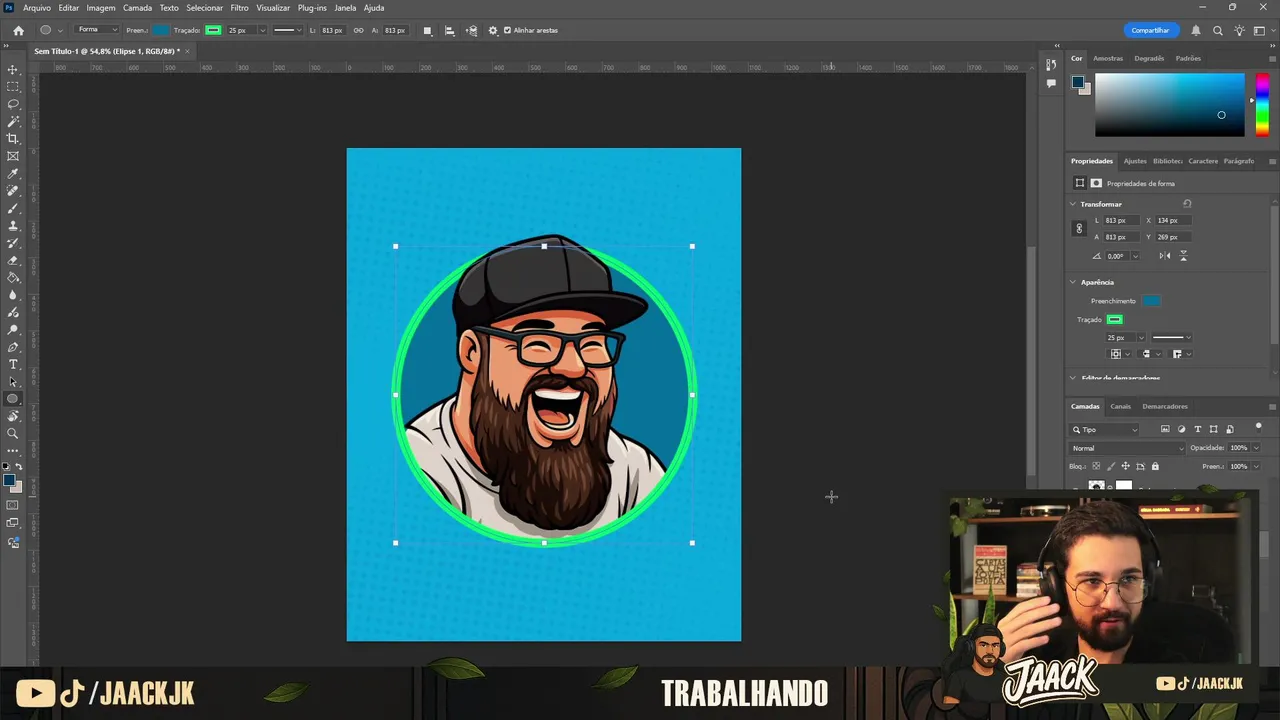This screenshot has width=1280, height=720.
Task: Select the Brush tool
Action: [x=13, y=208]
